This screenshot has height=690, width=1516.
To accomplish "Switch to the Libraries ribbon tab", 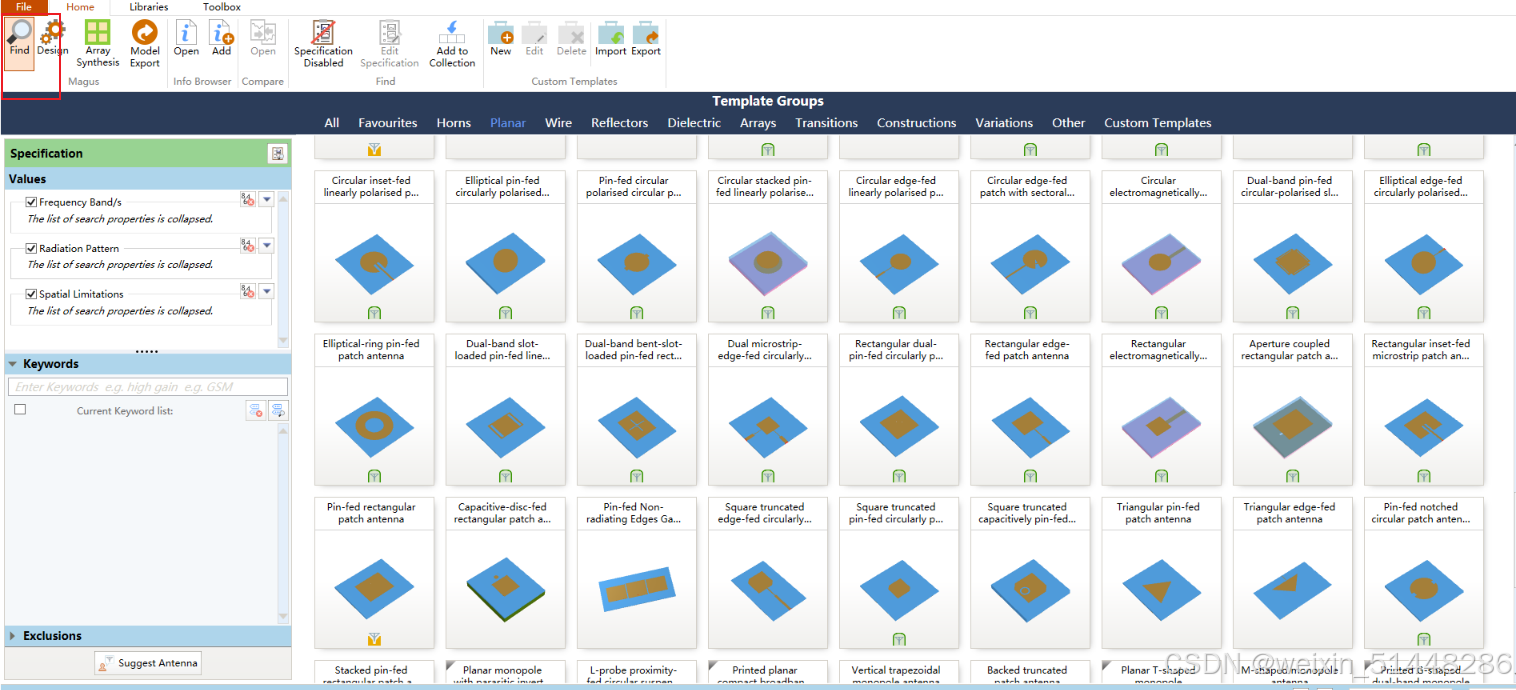I will coord(148,7).
